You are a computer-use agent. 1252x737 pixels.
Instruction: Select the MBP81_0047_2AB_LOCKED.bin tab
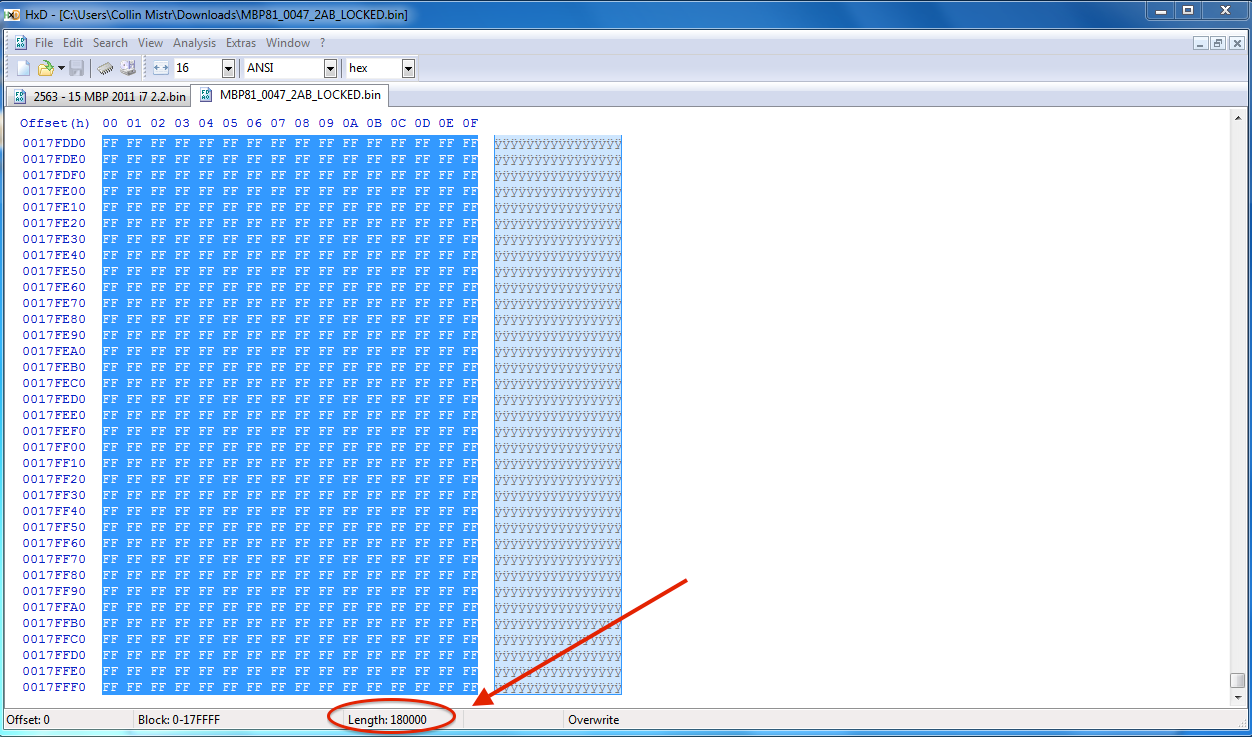290,95
